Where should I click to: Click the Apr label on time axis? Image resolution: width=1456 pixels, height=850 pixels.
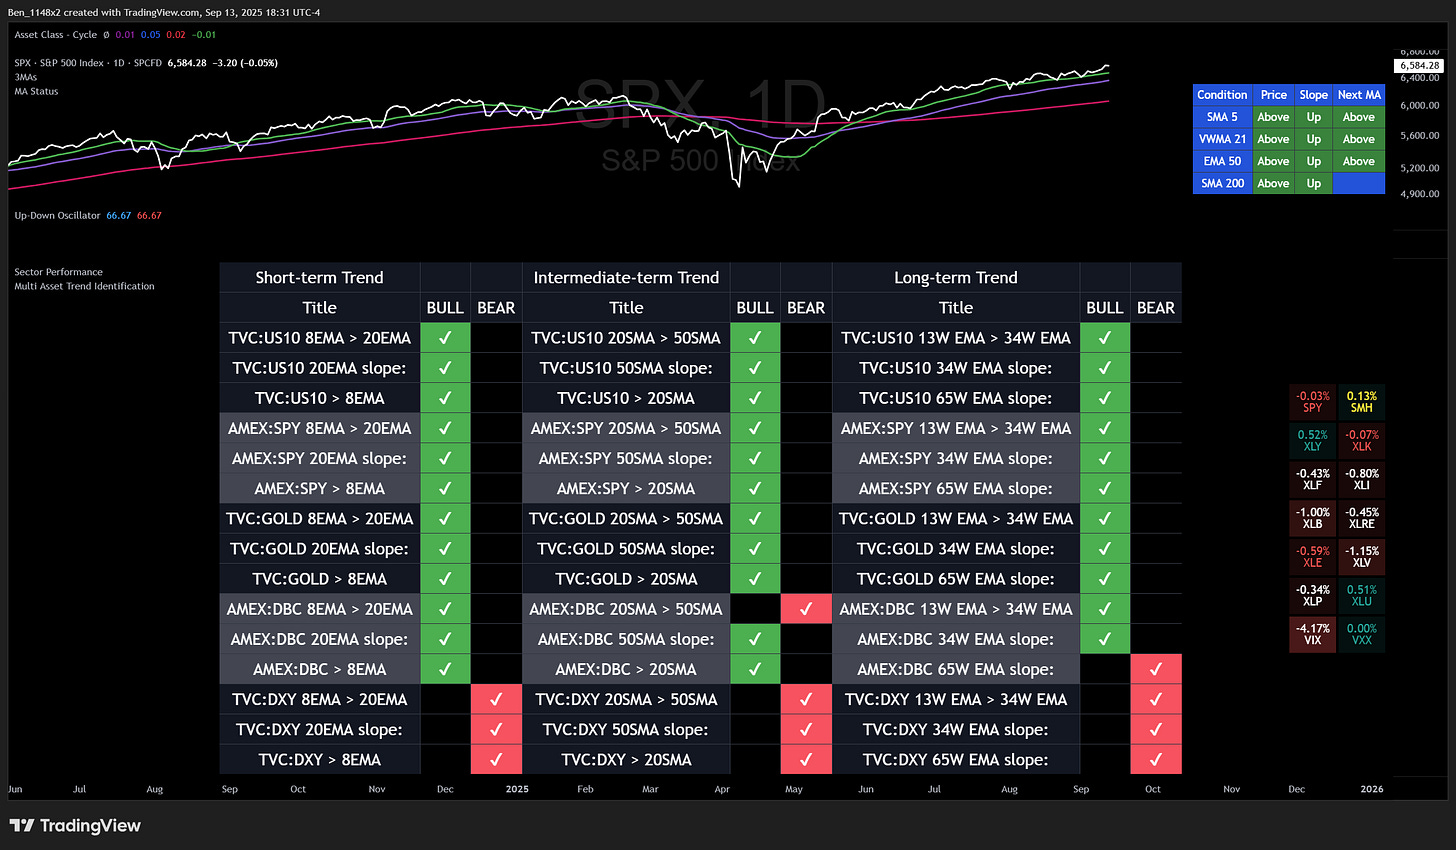coord(722,789)
